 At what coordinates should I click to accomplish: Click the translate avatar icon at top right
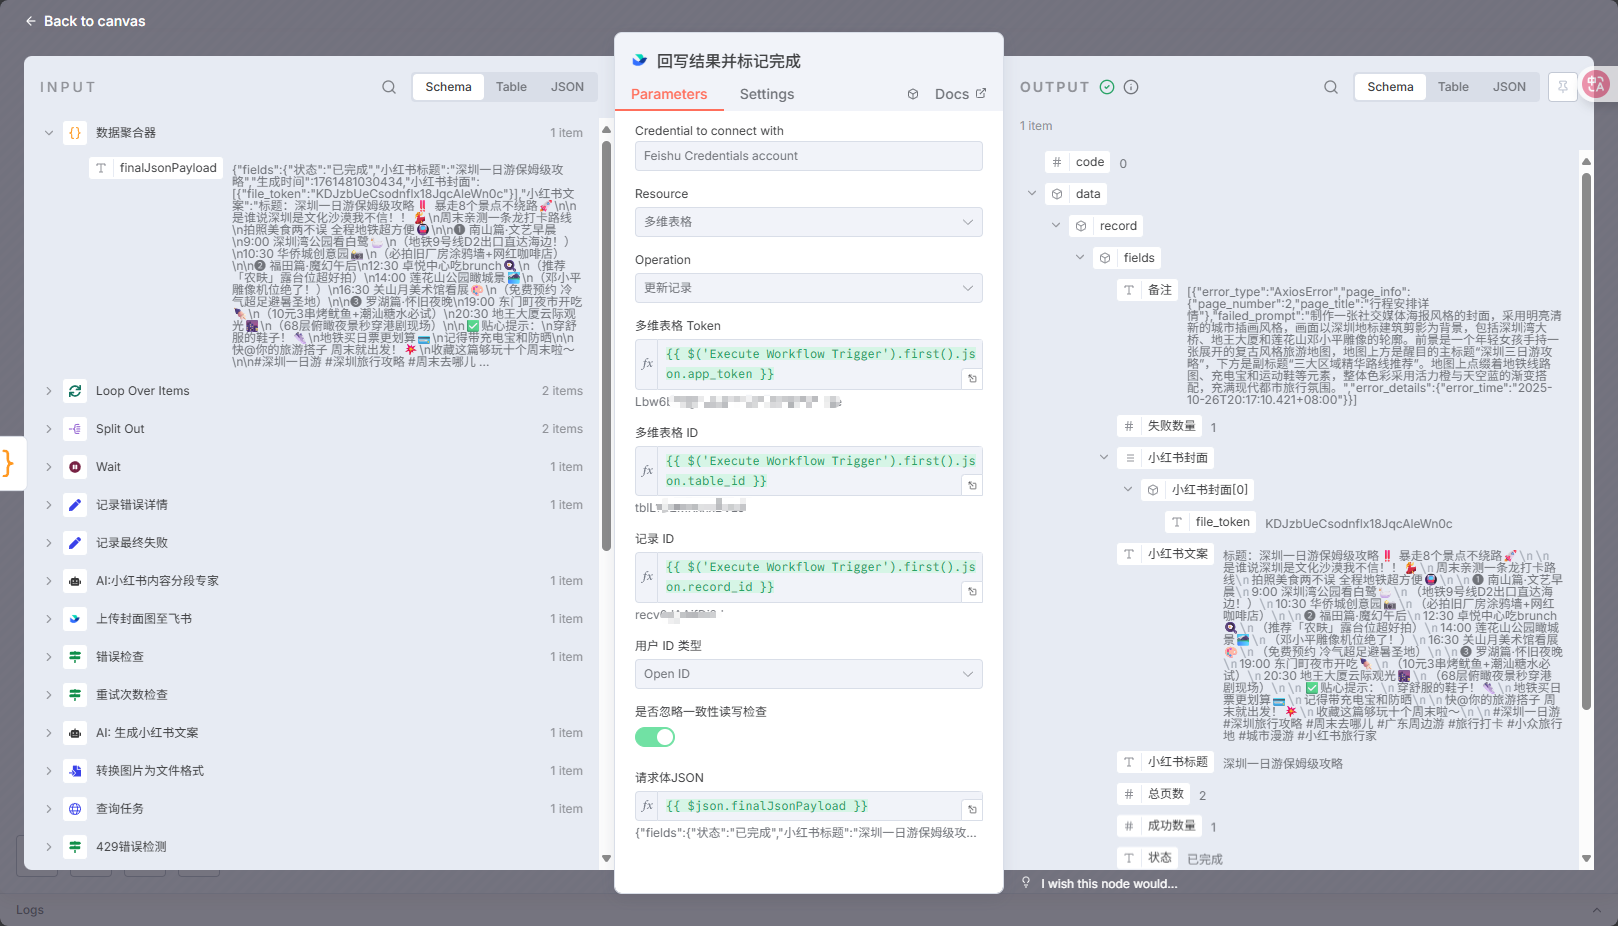[x=1596, y=85]
